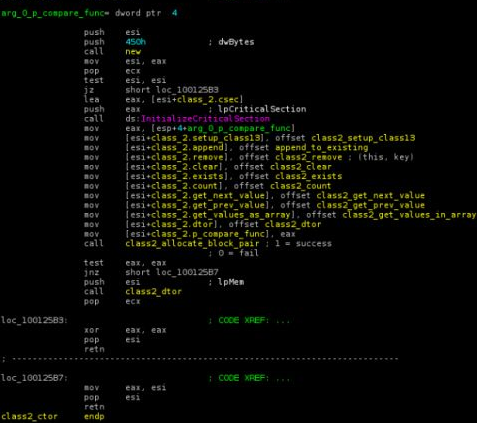Jump to 'class2_get_next_value' offset name
The image size is (477, 423).
click(371, 196)
